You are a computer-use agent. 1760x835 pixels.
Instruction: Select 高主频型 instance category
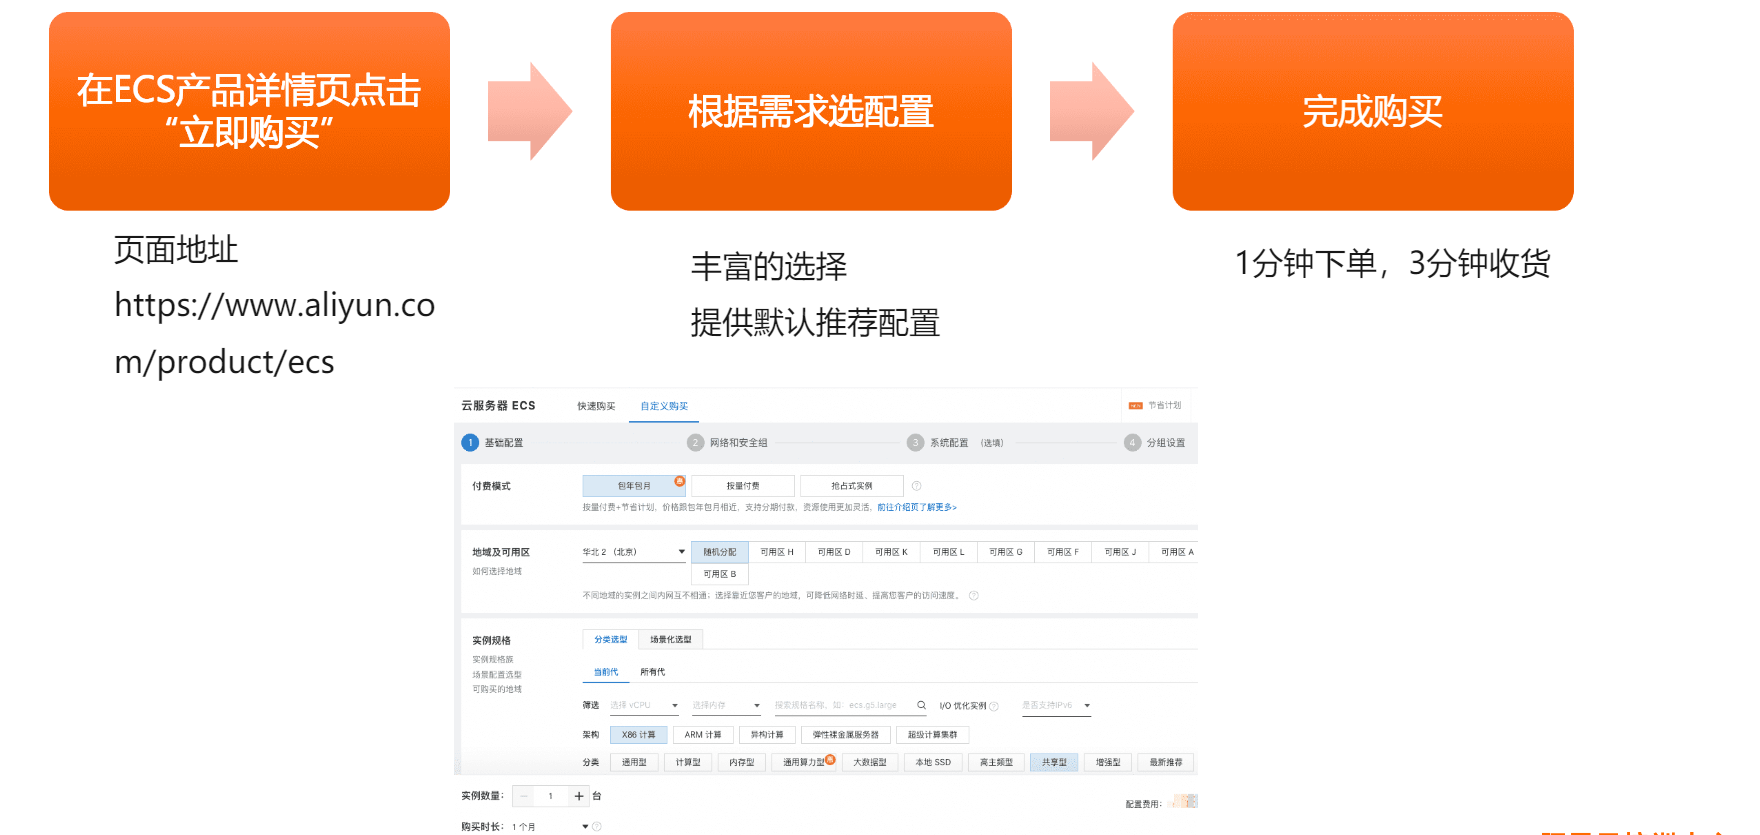point(996,763)
